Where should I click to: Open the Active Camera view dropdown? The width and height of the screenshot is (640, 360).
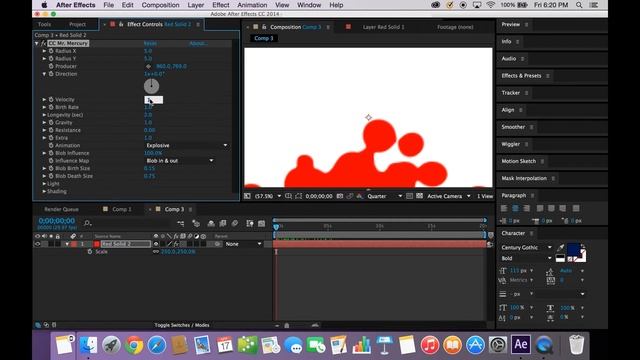coord(449,196)
